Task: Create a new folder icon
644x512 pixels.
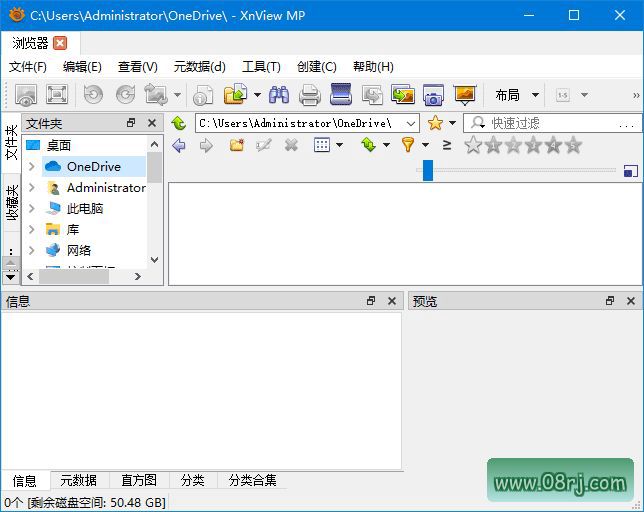Action: coord(237,145)
